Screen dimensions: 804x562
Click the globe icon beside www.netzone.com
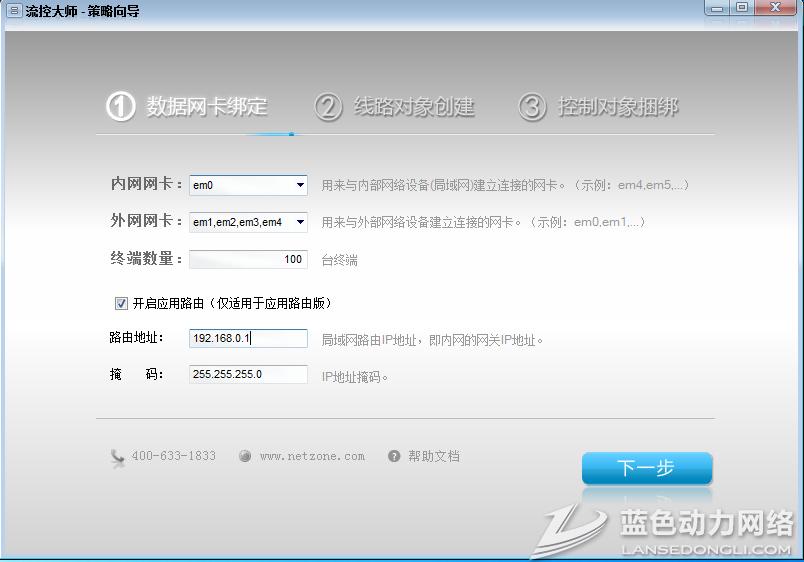[245, 456]
